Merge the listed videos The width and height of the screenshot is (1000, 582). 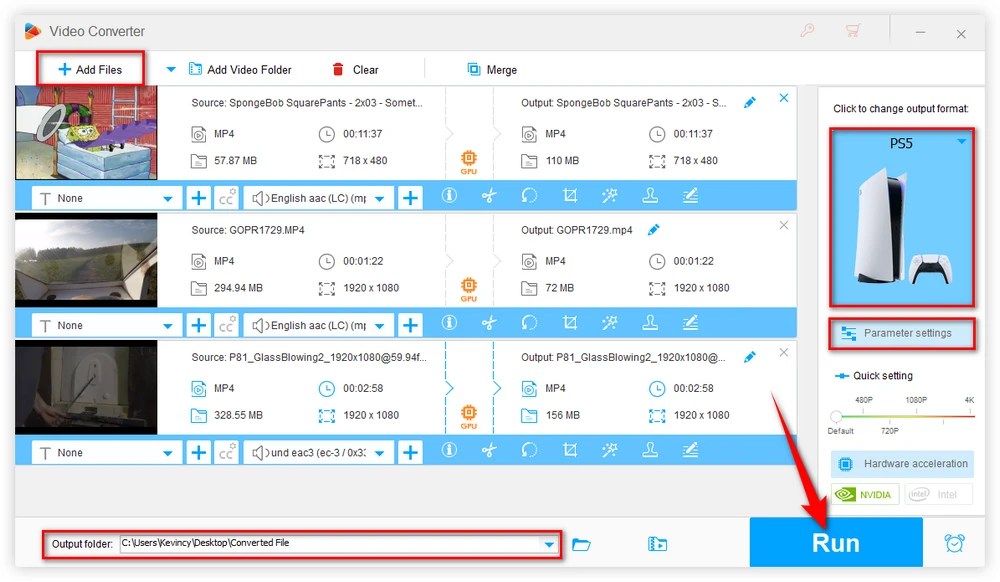tap(492, 69)
